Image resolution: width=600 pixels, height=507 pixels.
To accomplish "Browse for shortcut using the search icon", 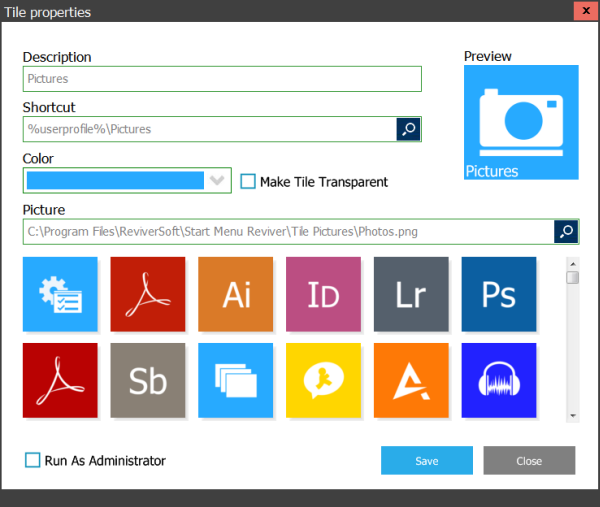I will point(408,129).
